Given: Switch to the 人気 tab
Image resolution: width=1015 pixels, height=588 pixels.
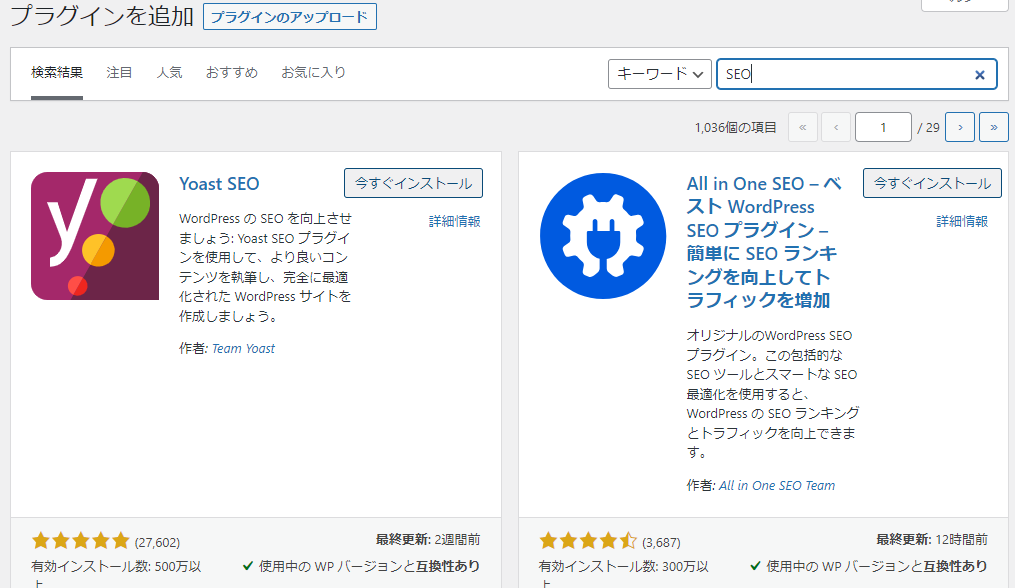Looking at the screenshot, I should (169, 73).
